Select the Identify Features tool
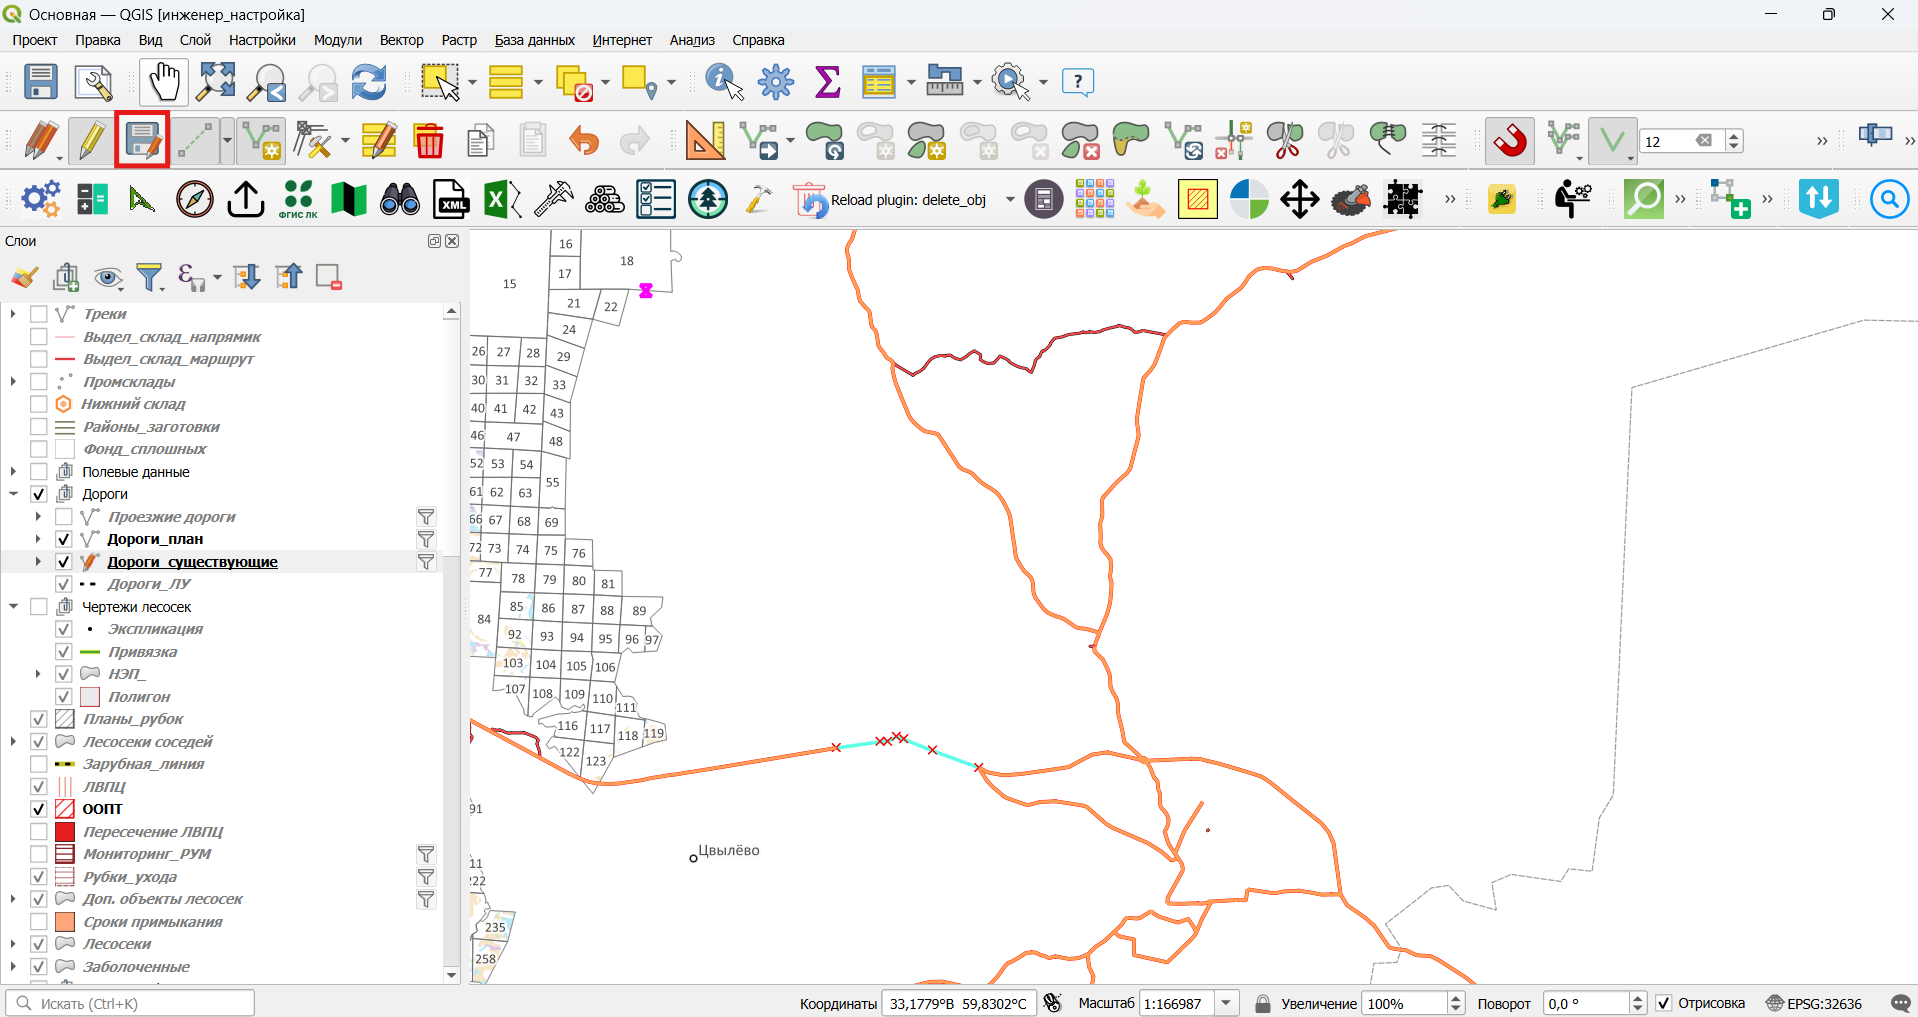Viewport: 1918px width, 1017px height. pos(724,82)
